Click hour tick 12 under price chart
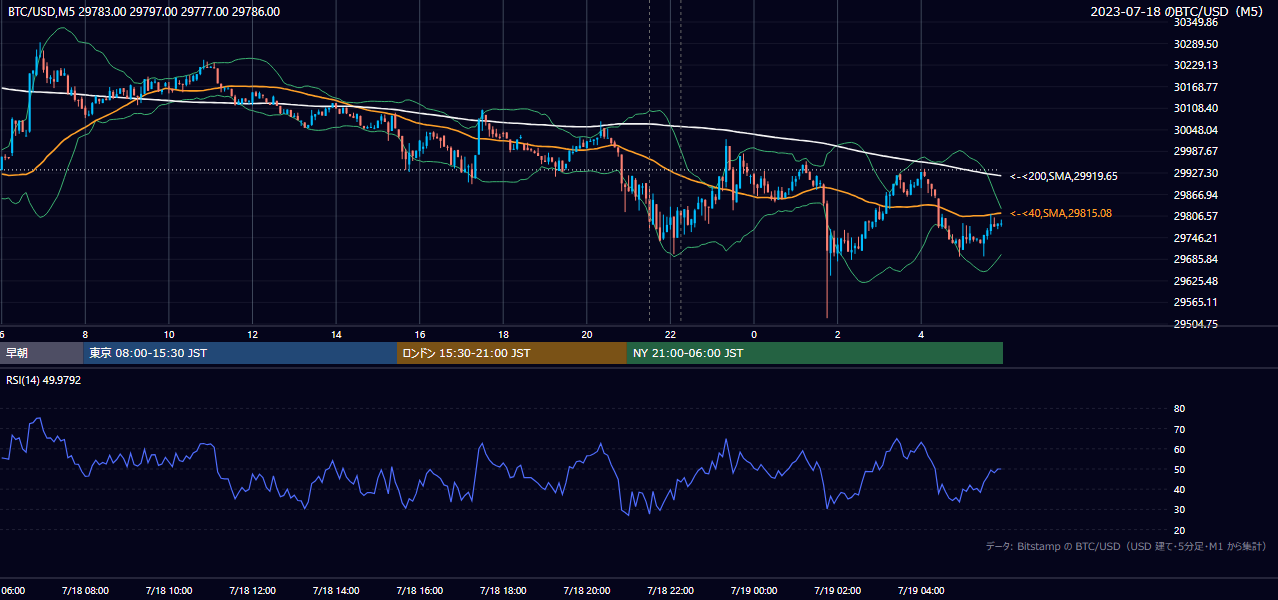The height and width of the screenshot is (600, 1278). [x=252, y=334]
